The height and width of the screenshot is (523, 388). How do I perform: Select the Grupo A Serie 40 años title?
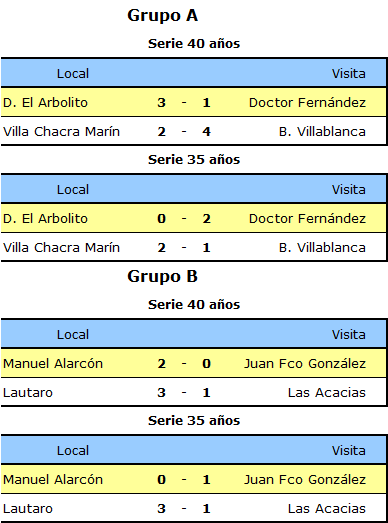(194, 44)
